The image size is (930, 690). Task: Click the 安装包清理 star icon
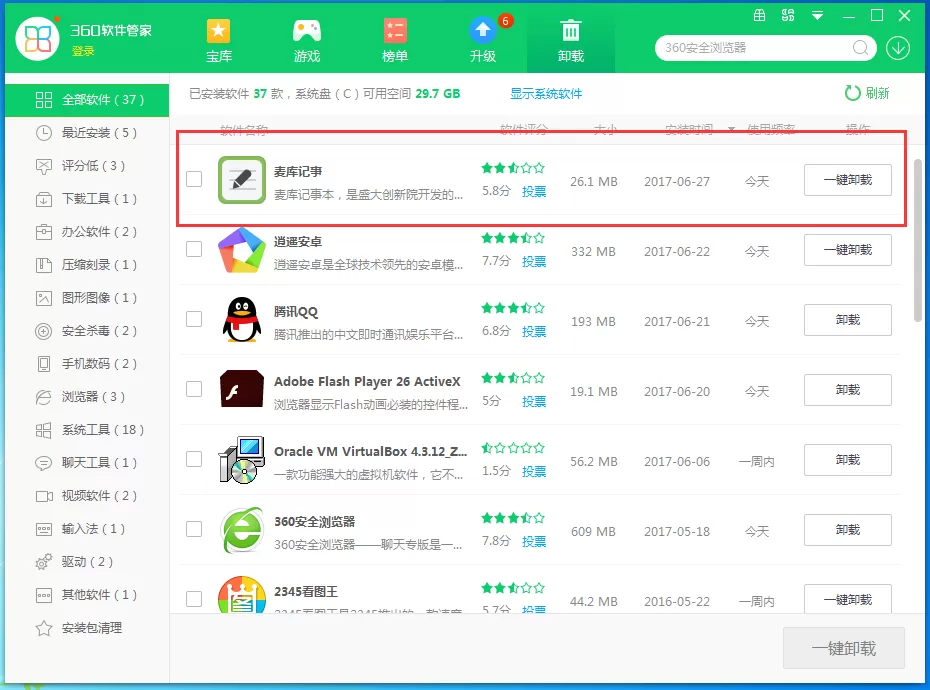coord(44,628)
